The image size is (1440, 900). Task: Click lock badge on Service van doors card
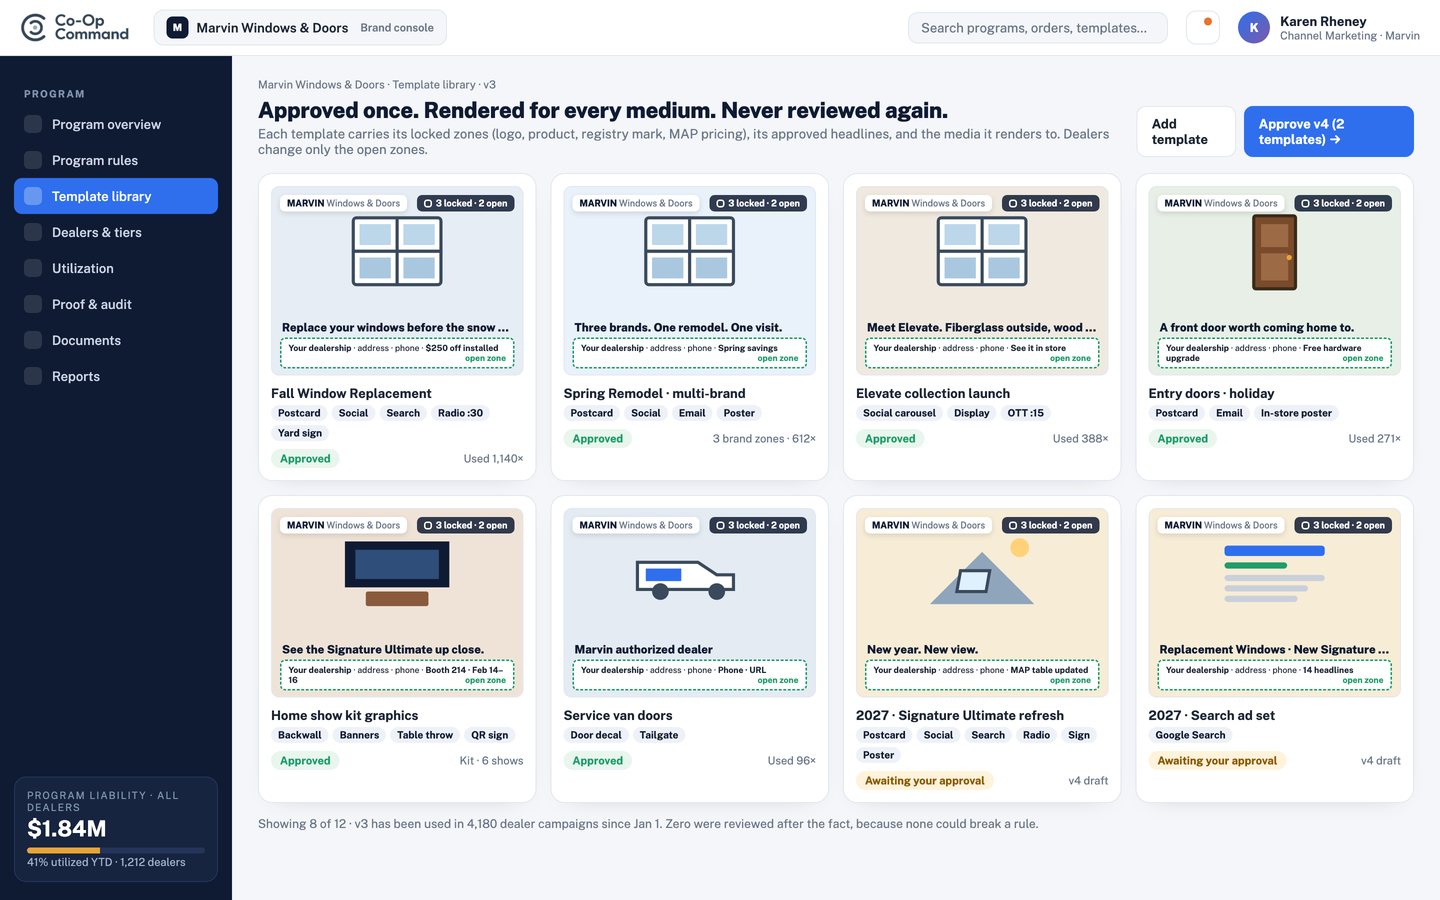tap(758, 525)
